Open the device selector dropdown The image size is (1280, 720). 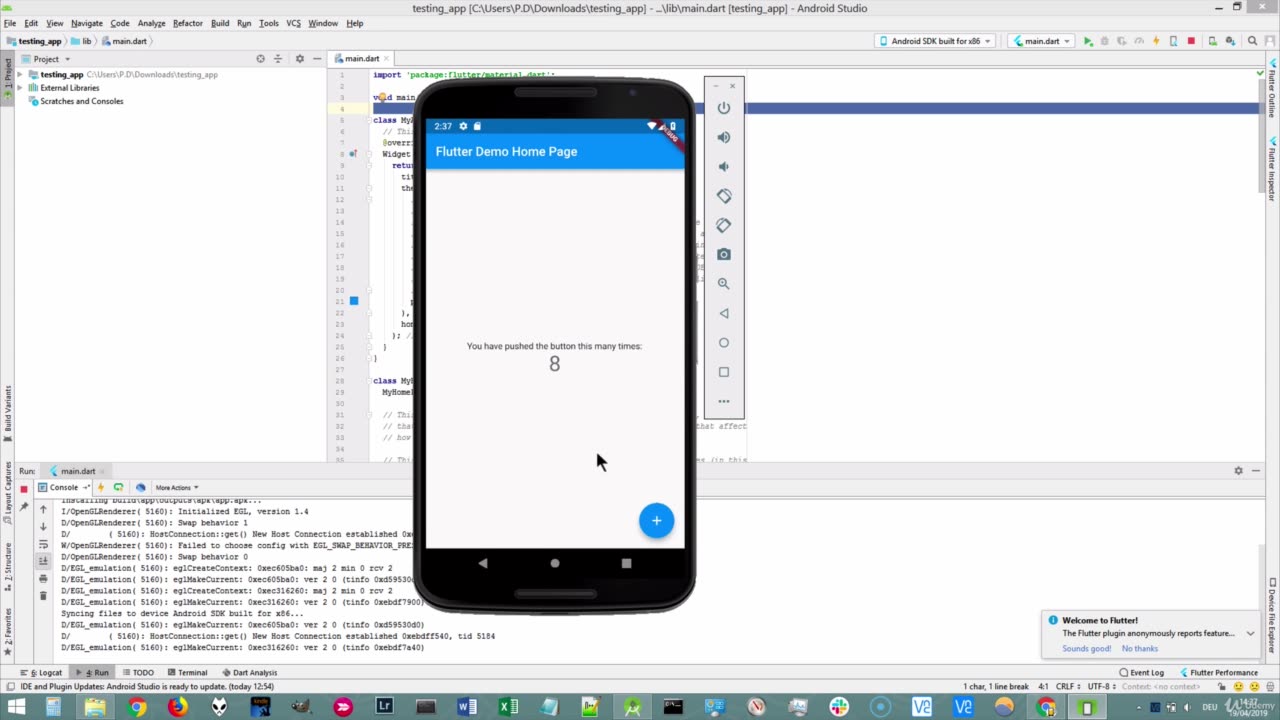coord(934,41)
